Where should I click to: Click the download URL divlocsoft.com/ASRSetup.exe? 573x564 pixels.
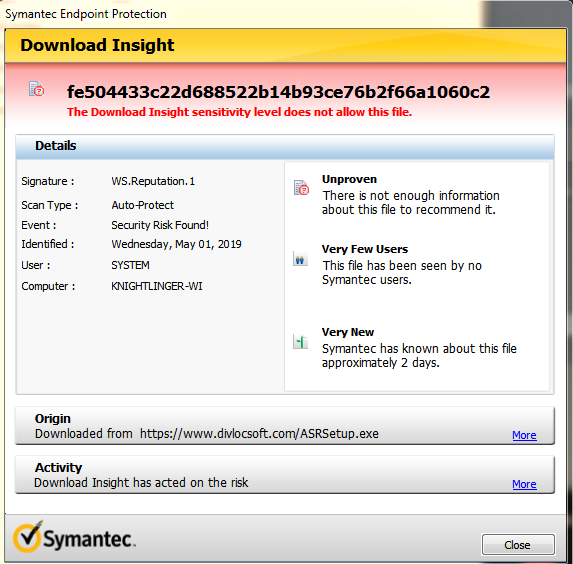click(259, 434)
